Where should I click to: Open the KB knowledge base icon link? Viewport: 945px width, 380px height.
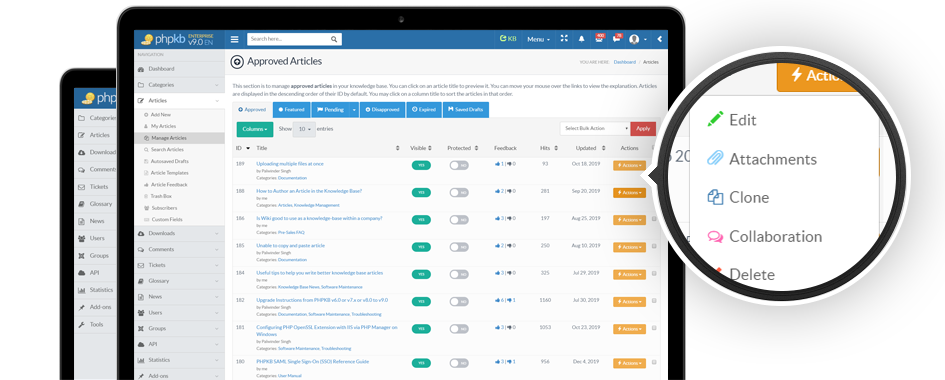[x=508, y=39]
